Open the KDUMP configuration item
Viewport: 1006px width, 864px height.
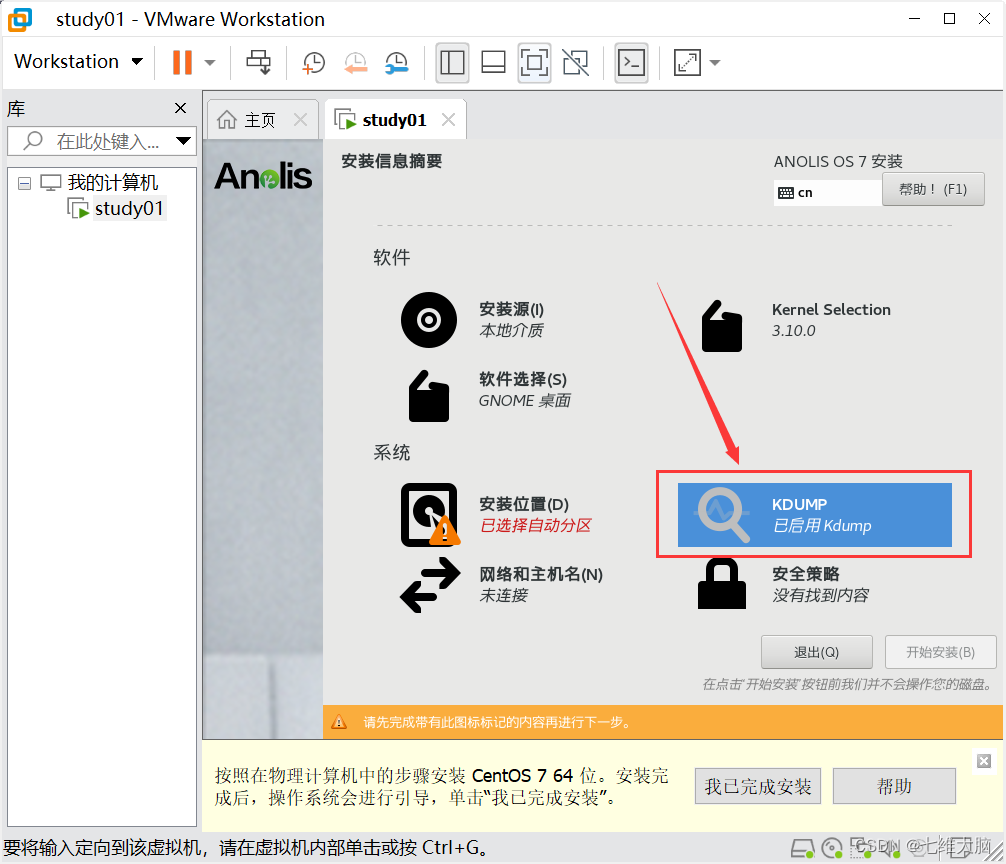click(815, 514)
